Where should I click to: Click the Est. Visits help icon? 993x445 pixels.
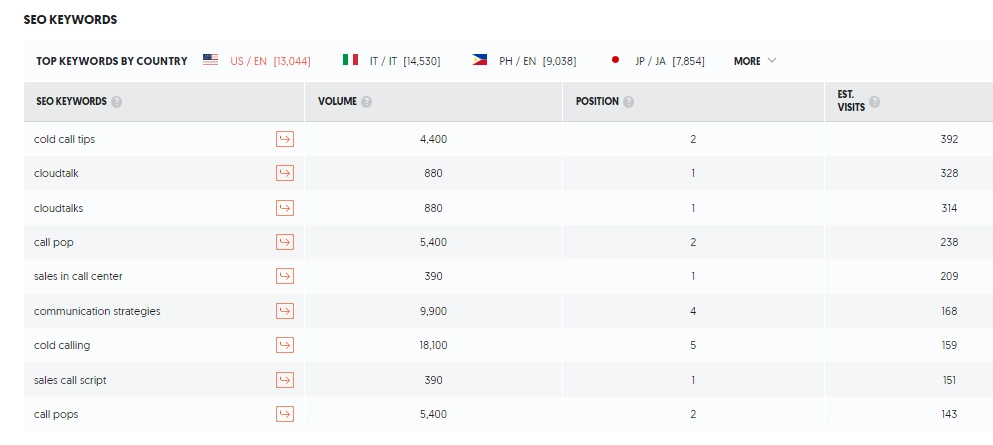click(x=875, y=102)
